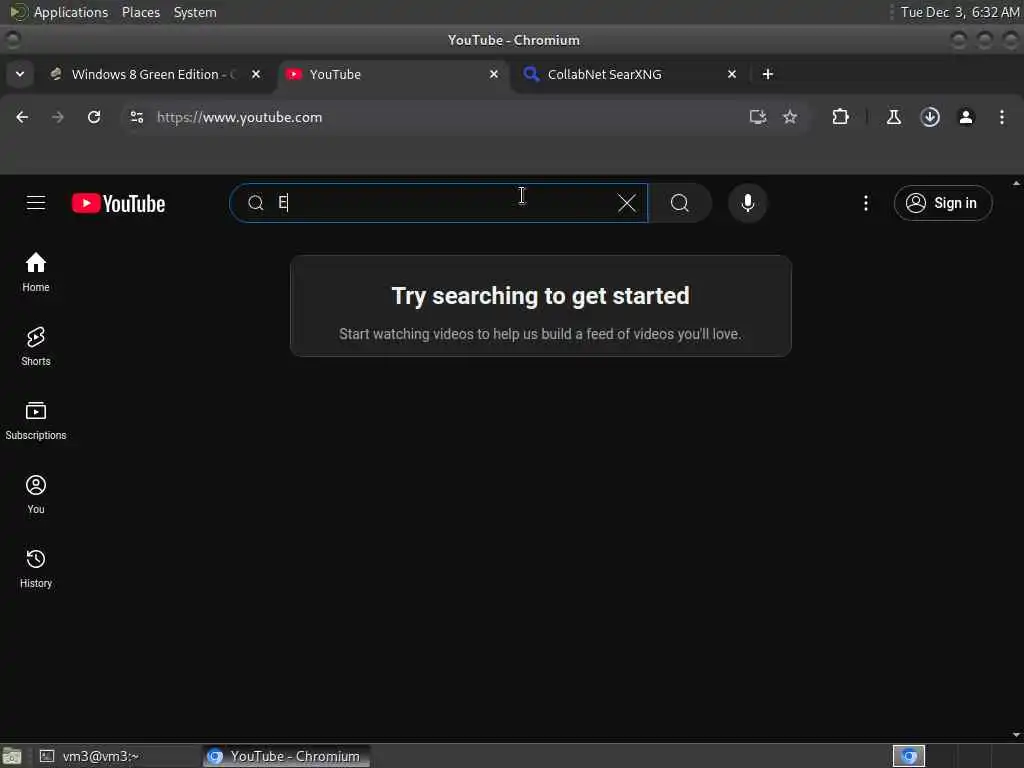This screenshot has height=768, width=1024.
Task: Click show desktop icon in taskbar
Action: click(12, 756)
